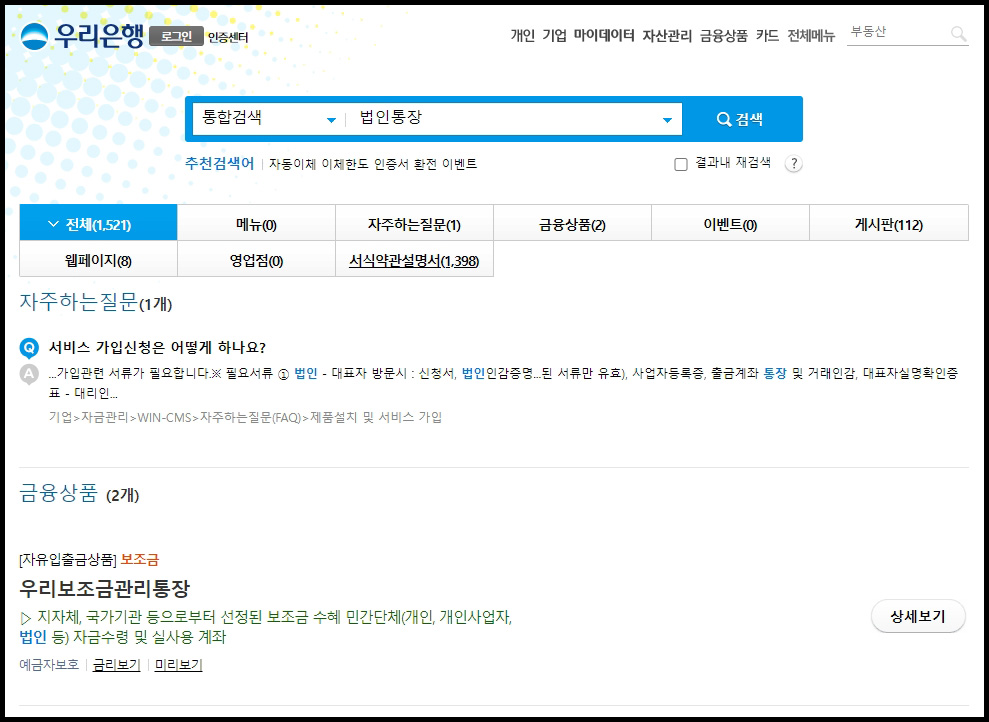989x722 pixels.
Task: Click recommended keyword 이벤트
Action: pos(459,164)
